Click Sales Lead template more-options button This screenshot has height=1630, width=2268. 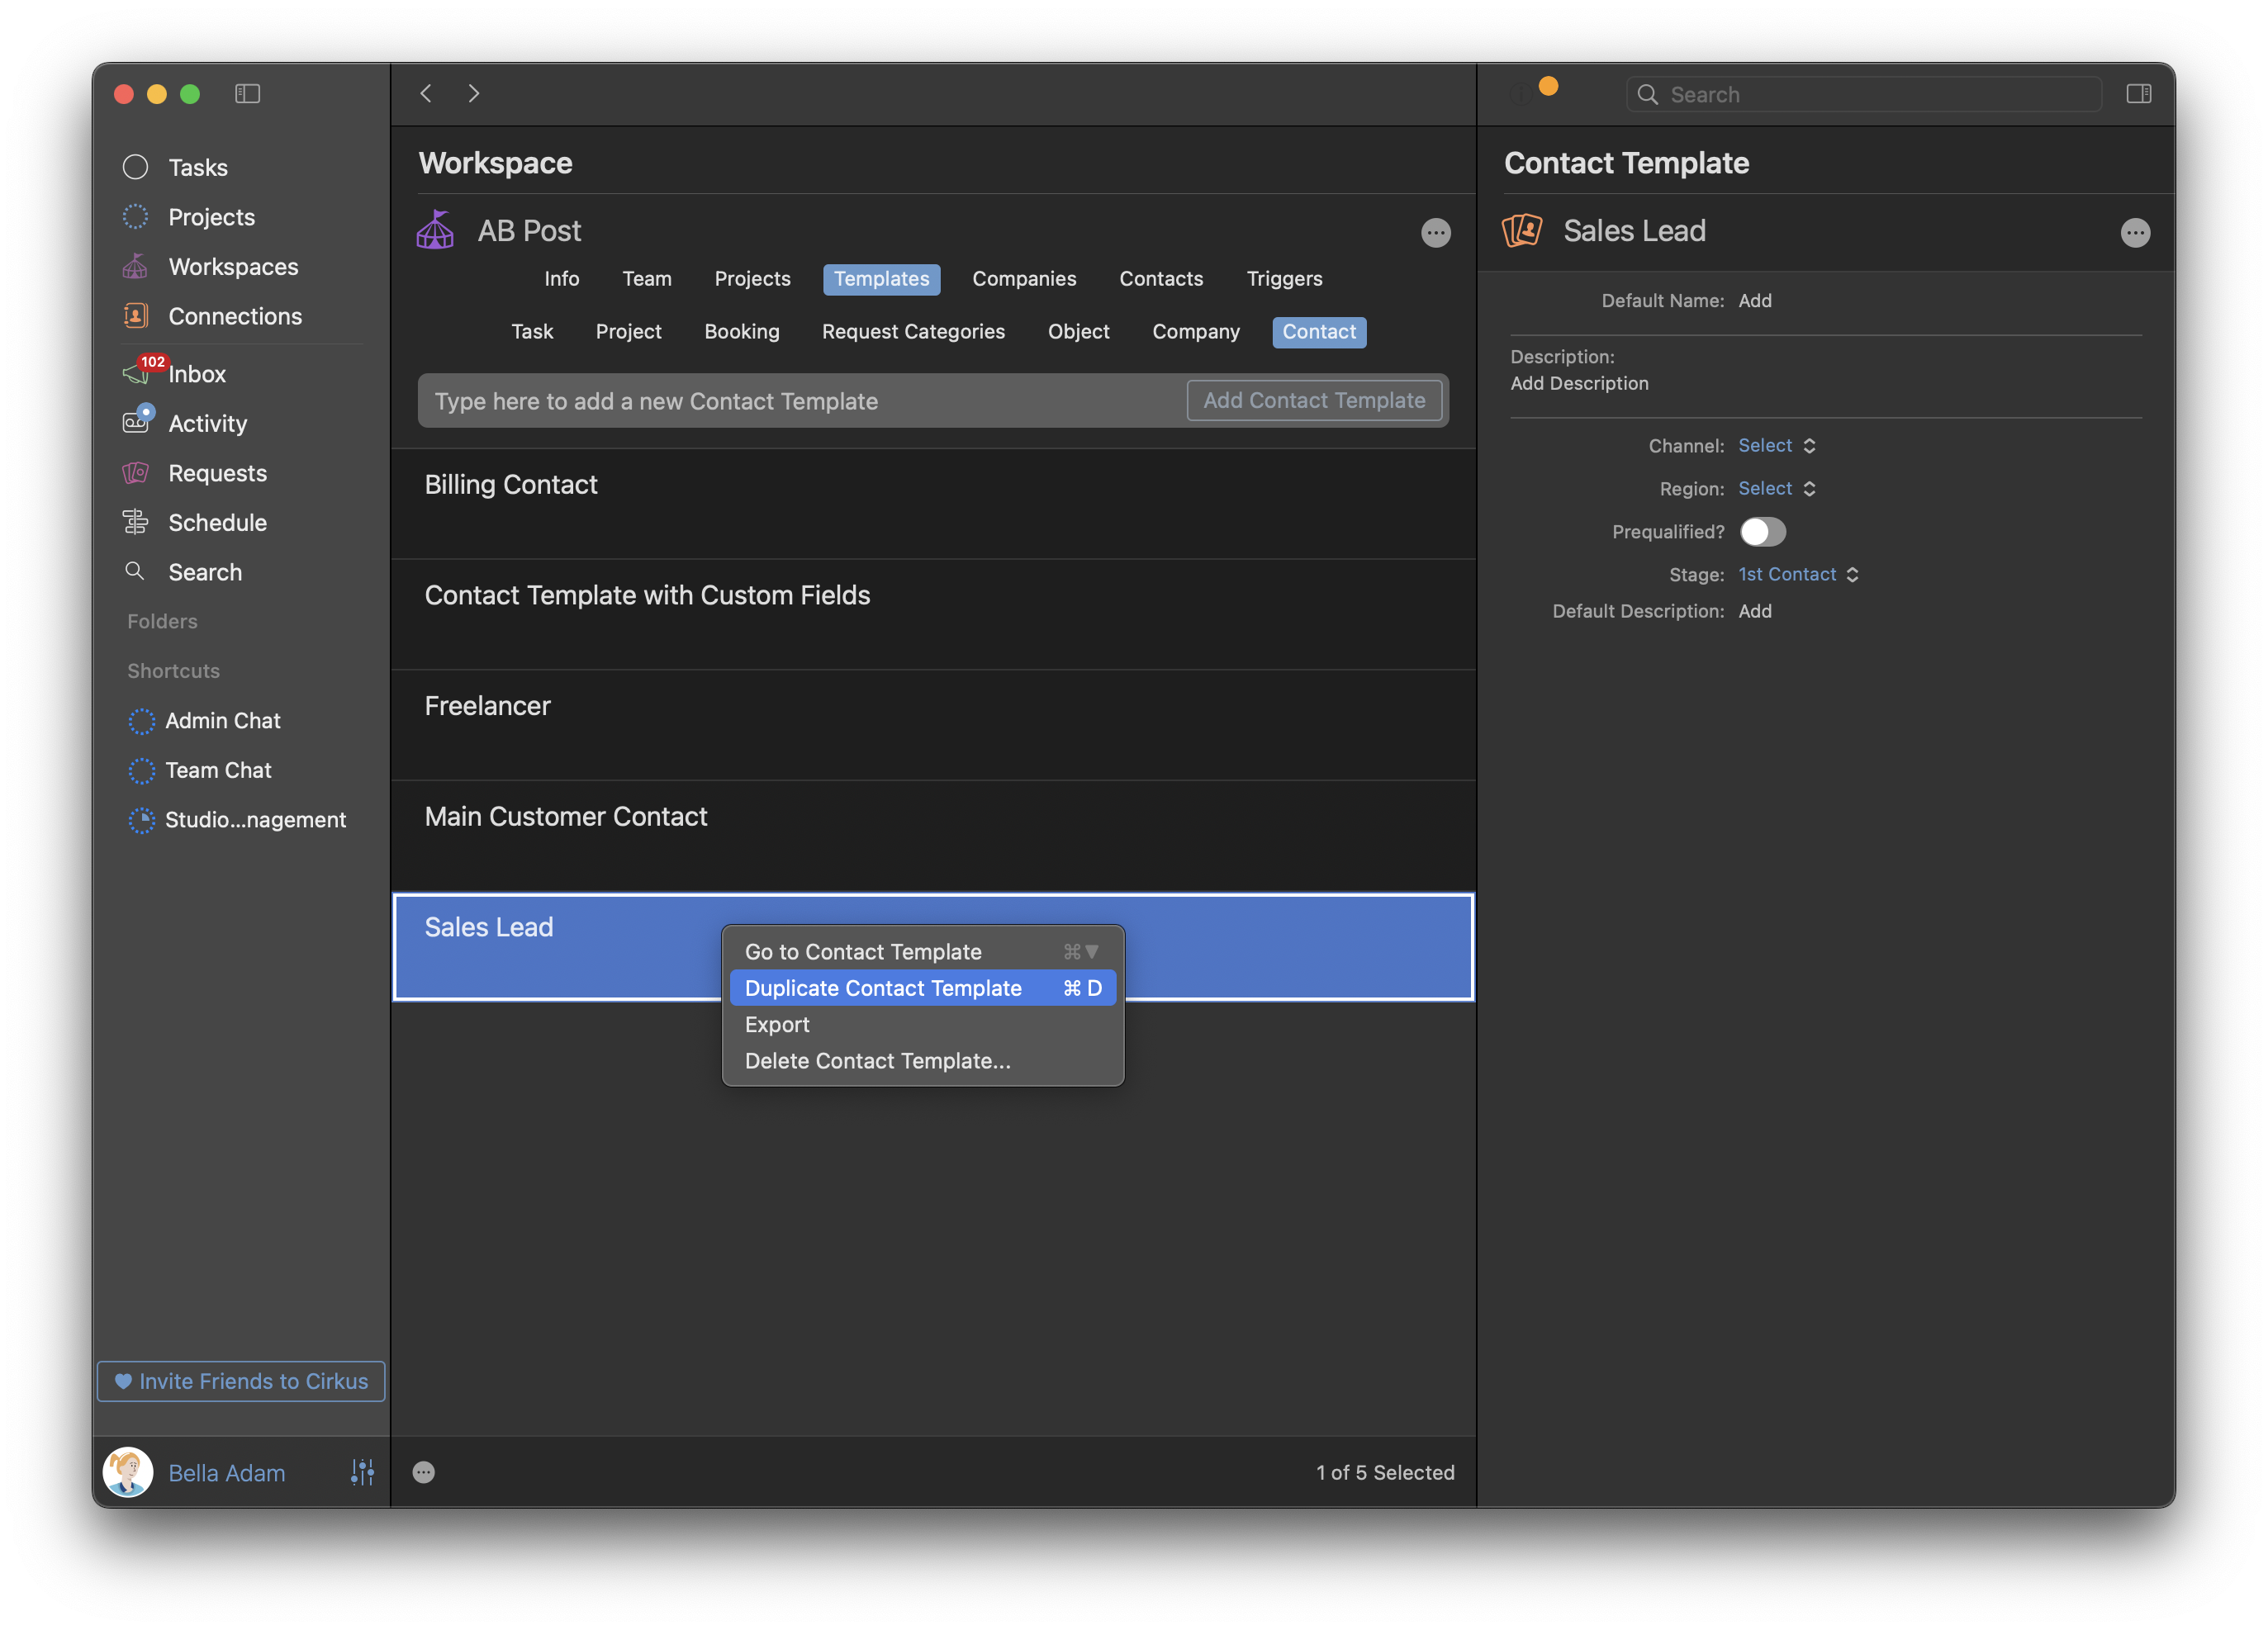coord(2134,233)
